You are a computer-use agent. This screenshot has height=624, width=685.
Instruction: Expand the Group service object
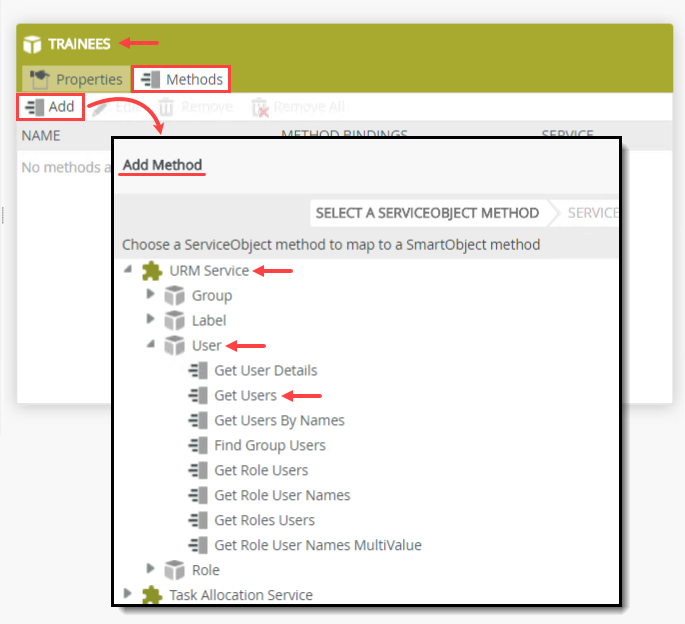(150, 294)
